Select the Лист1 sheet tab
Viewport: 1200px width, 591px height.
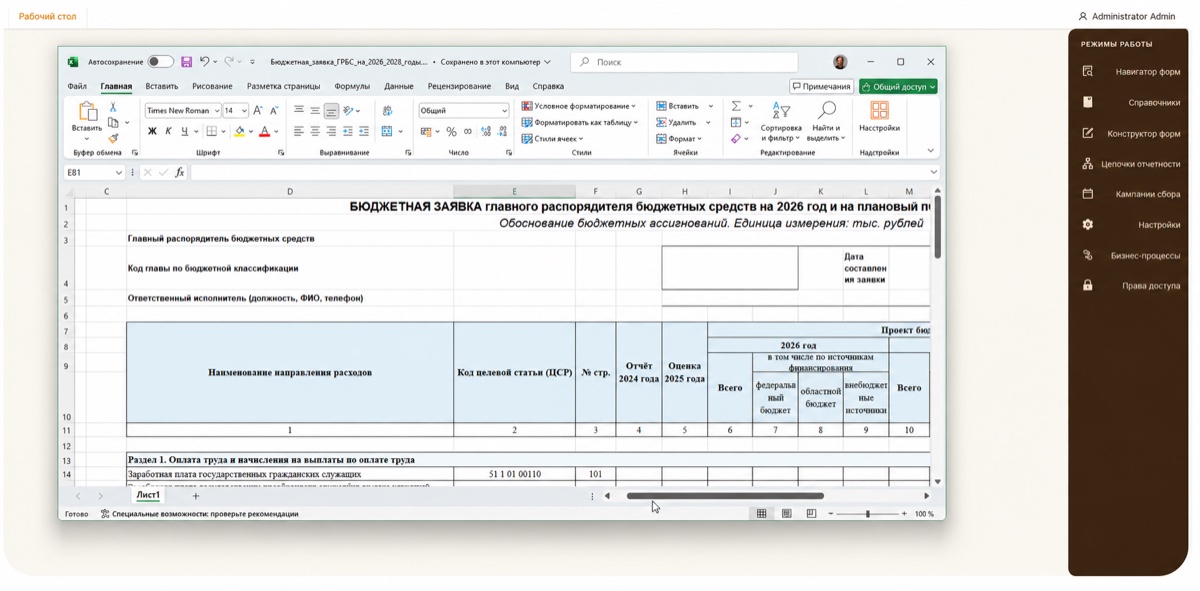pos(148,495)
